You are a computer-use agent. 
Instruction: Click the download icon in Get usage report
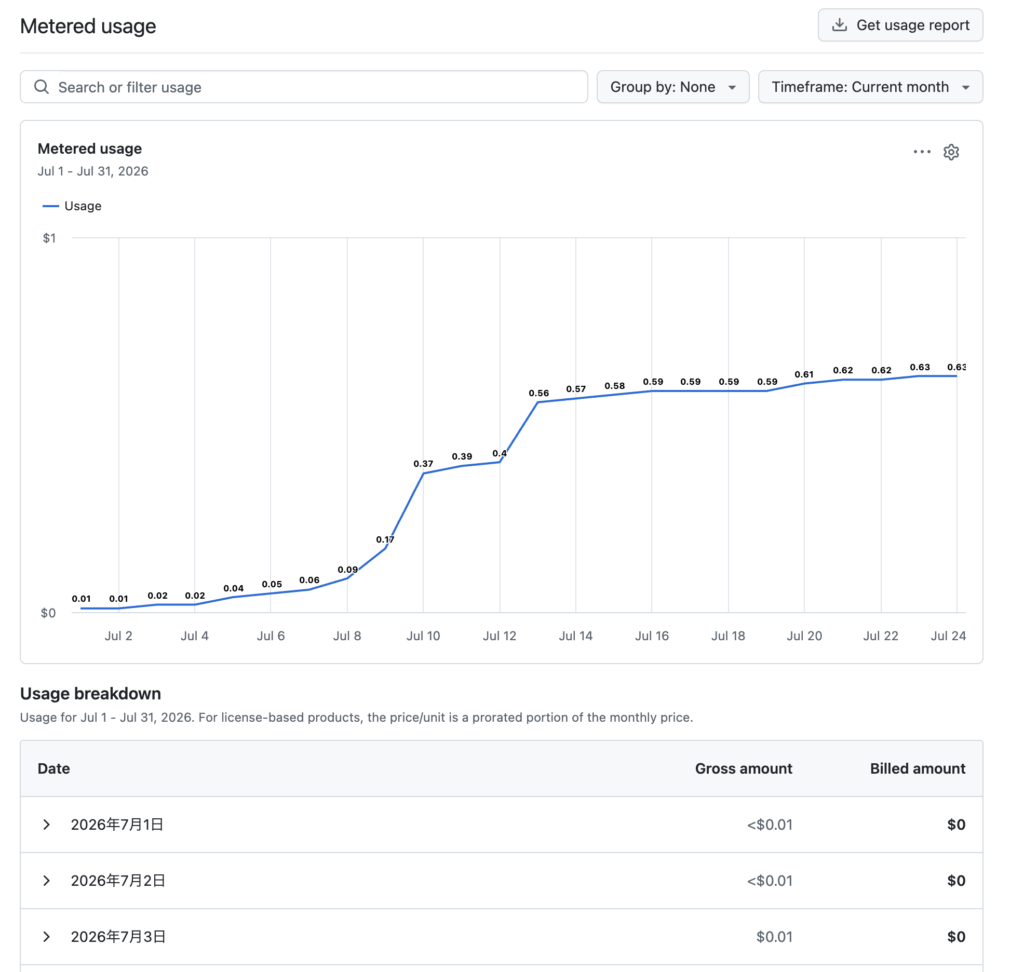pos(839,25)
